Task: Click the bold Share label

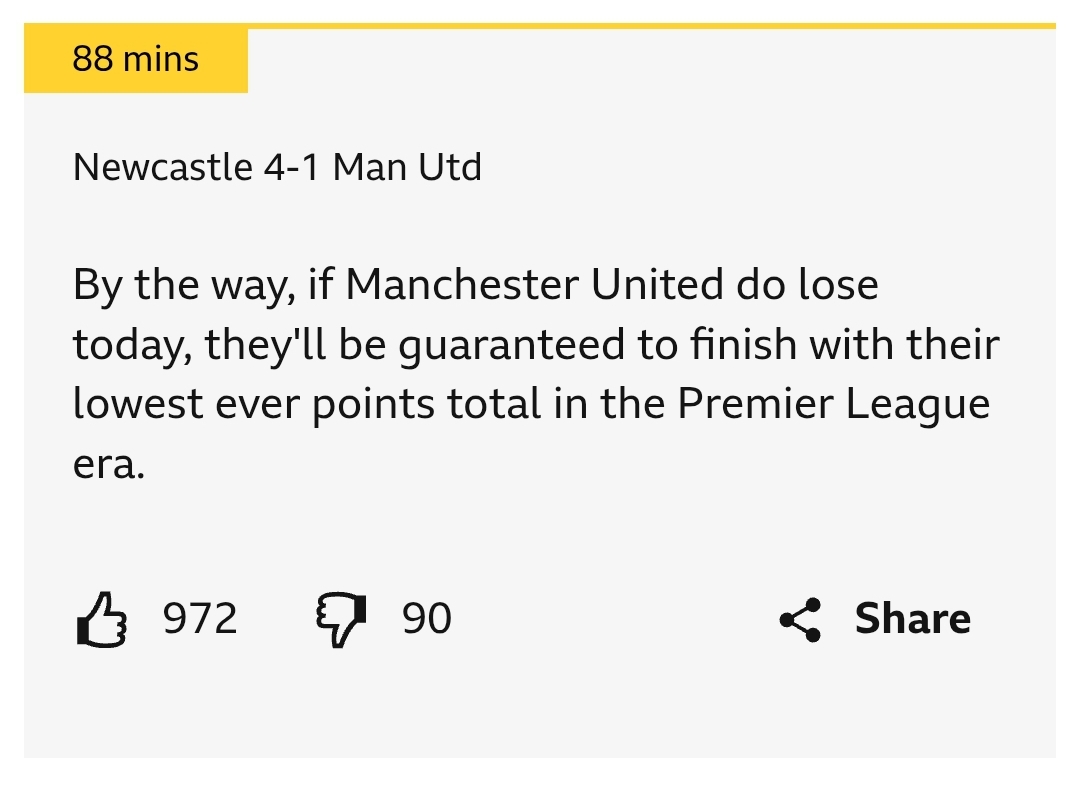Action: tap(913, 618)
